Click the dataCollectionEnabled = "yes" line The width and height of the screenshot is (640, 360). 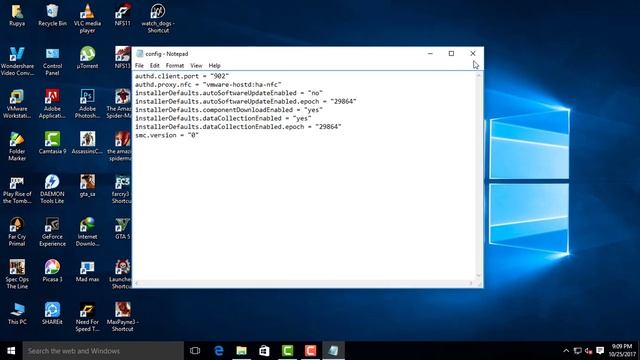pyautogui.click(x=223, y=118)
